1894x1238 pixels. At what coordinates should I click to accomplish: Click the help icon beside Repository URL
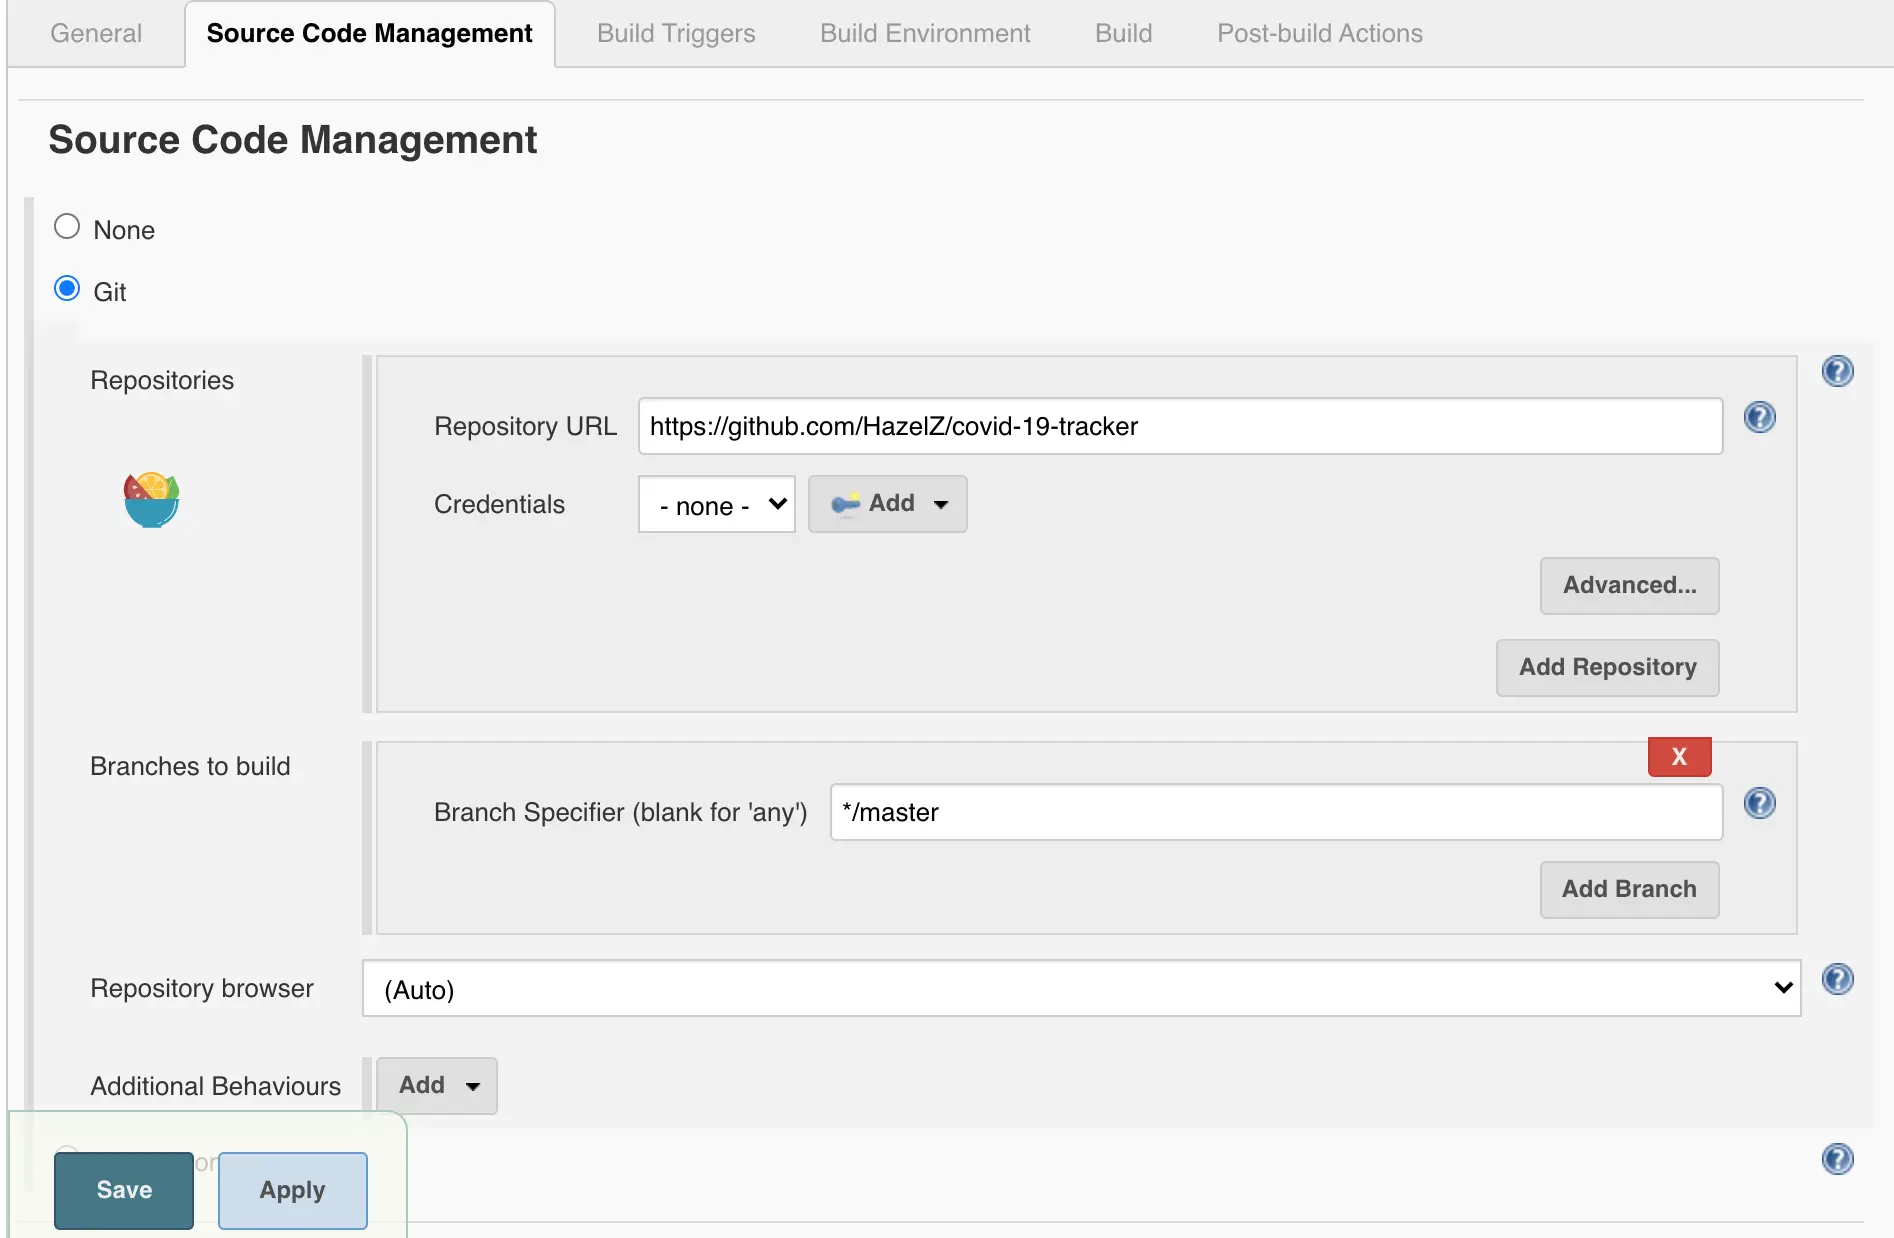coord(1759,417)
